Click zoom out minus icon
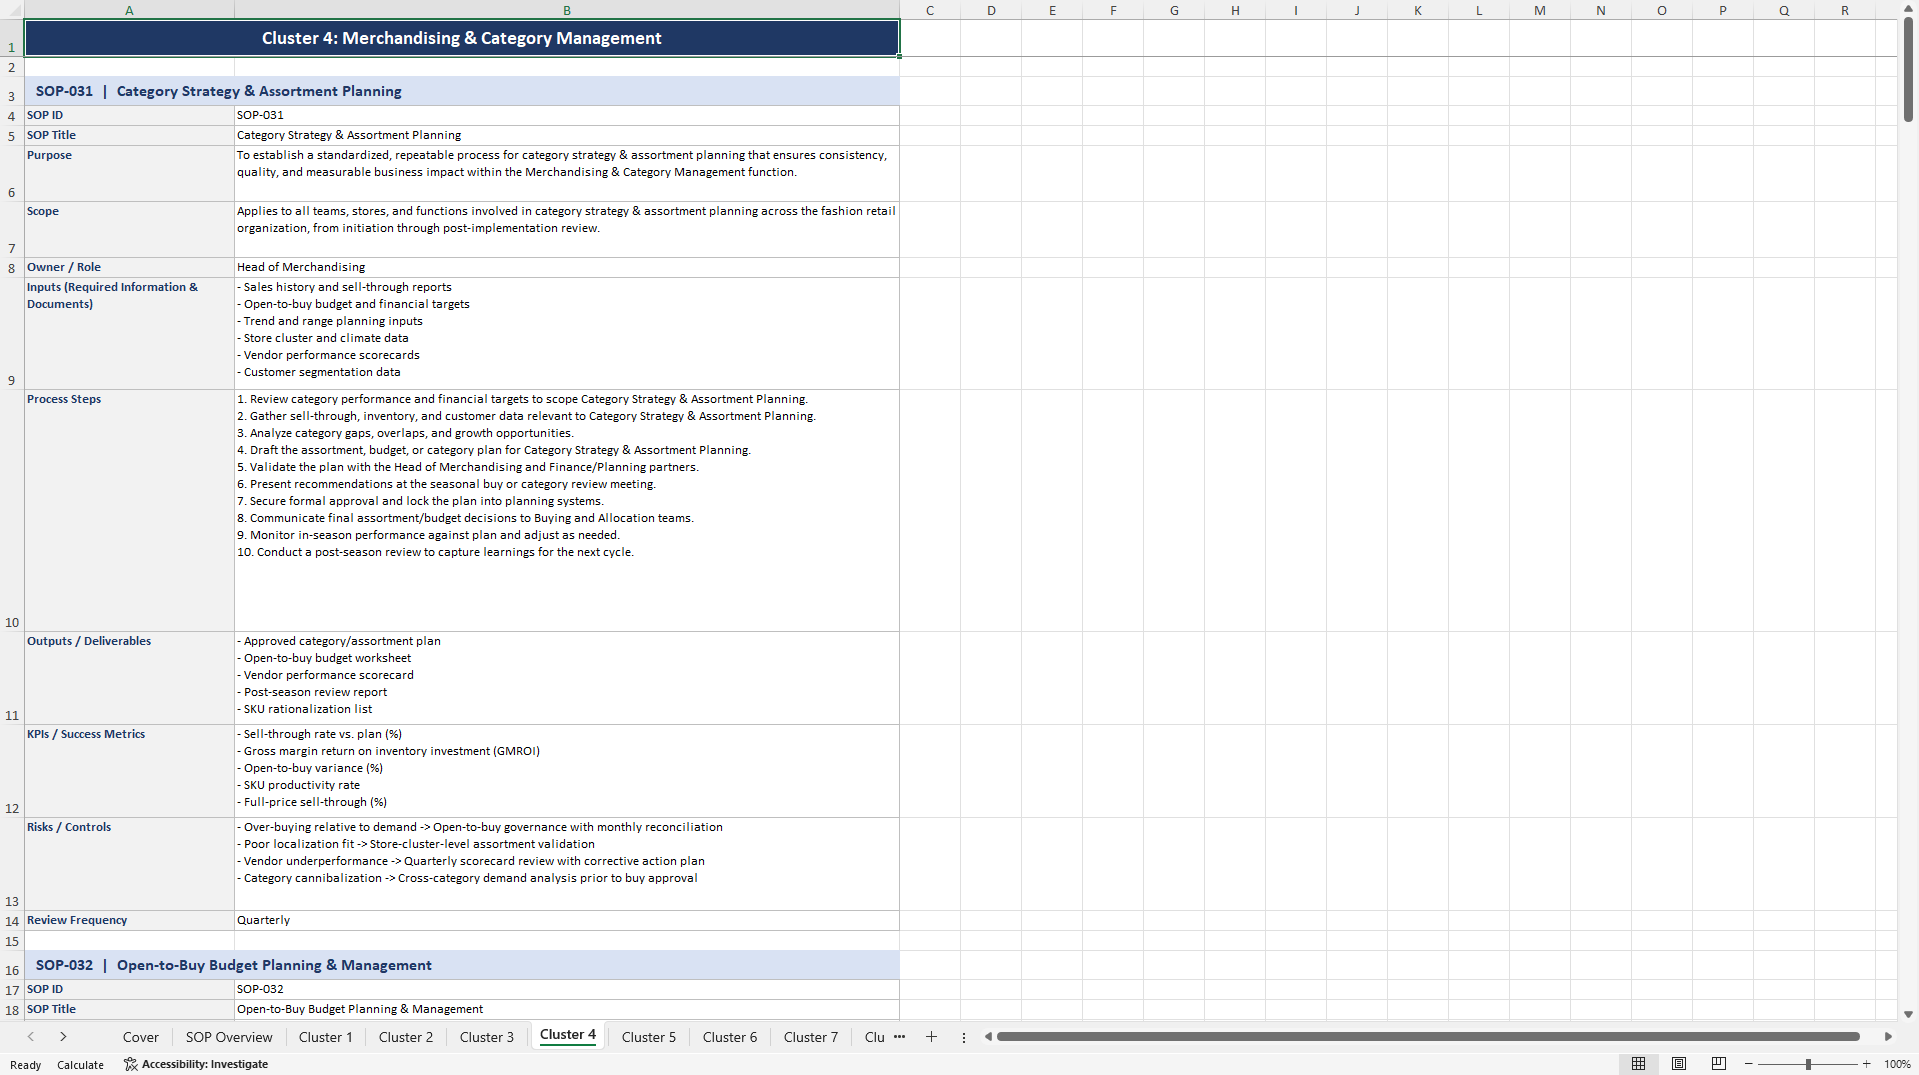Image resolution: width=1919 pixels, height=1075 pixels. click(x=1749, y=1064)
